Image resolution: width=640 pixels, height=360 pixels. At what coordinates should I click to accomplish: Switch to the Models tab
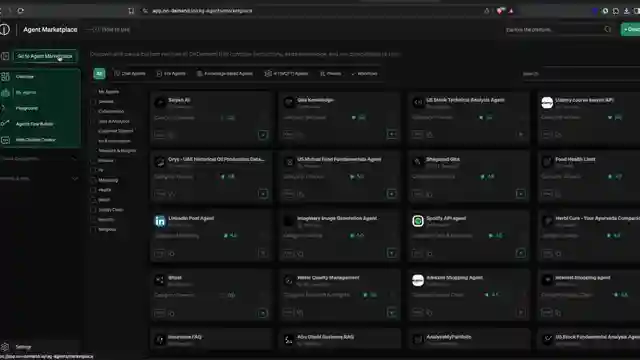(x=331, y=73)
